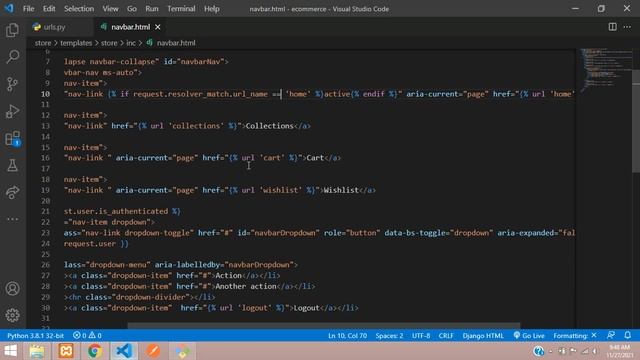Change language mode Django HTML
The height and width of the screenshot is (360, 640).
click(483, 336)
